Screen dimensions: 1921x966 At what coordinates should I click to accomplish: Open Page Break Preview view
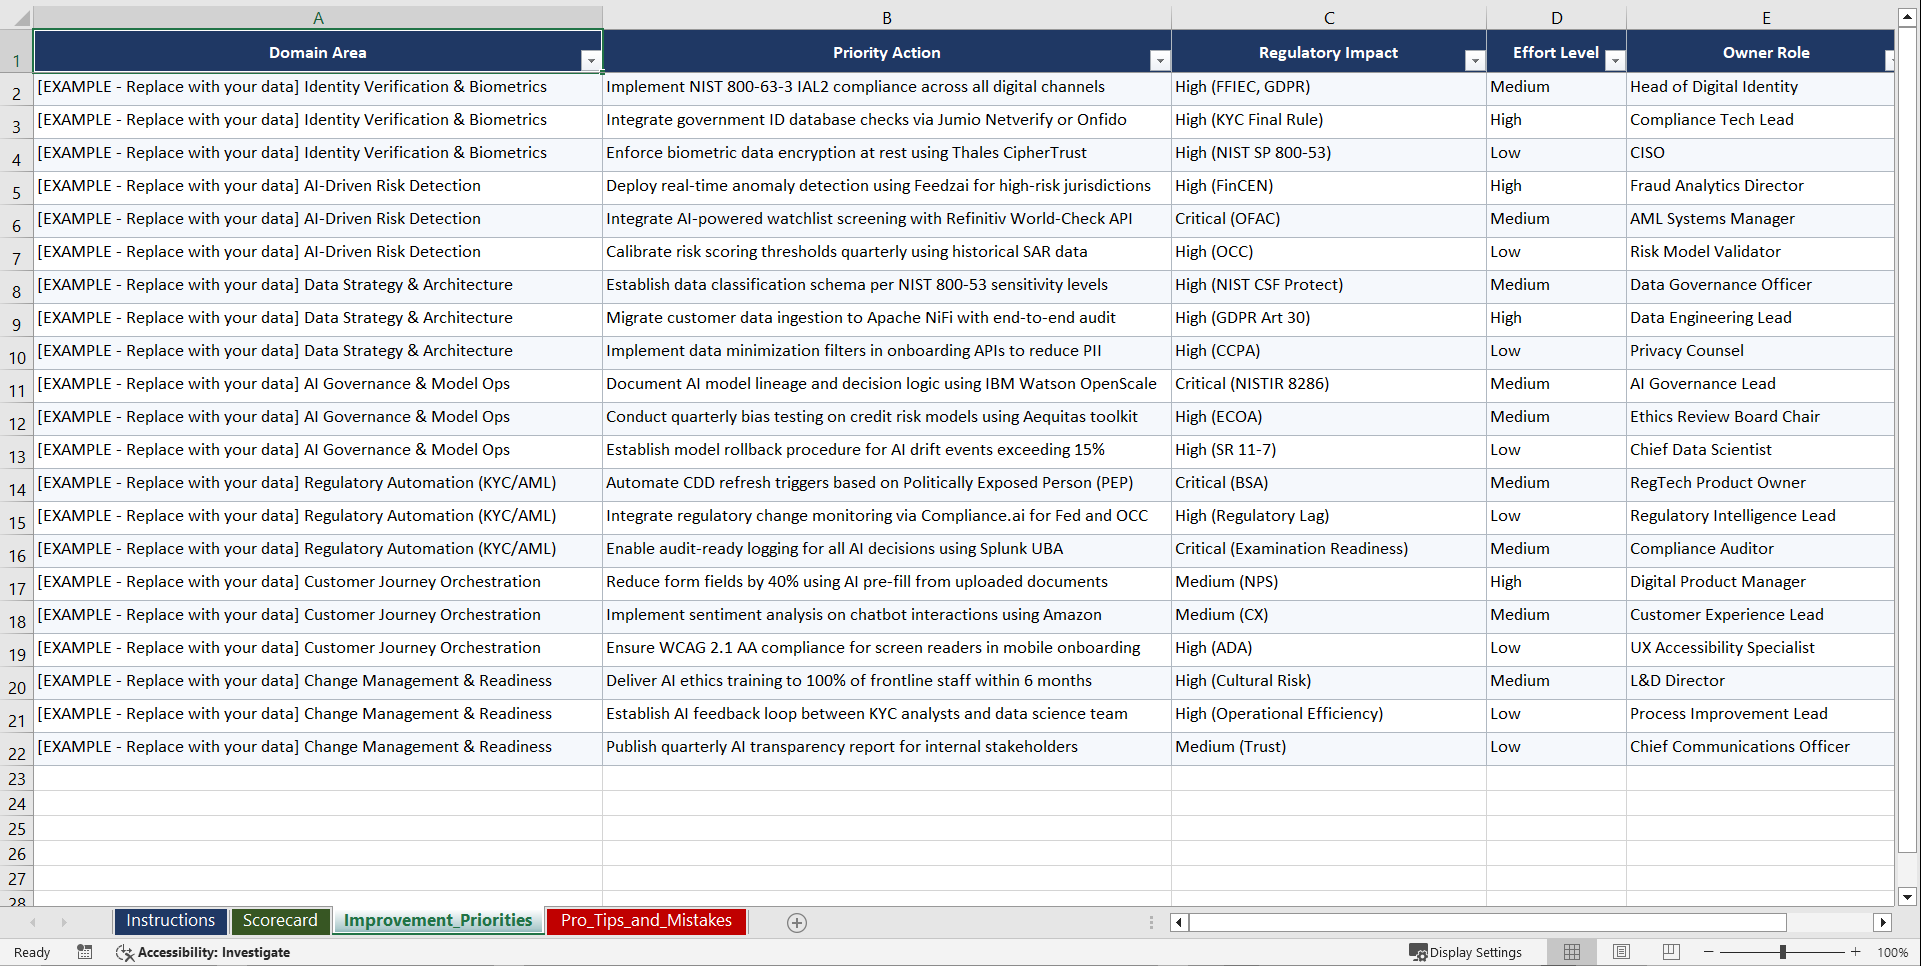[1671, 952]
